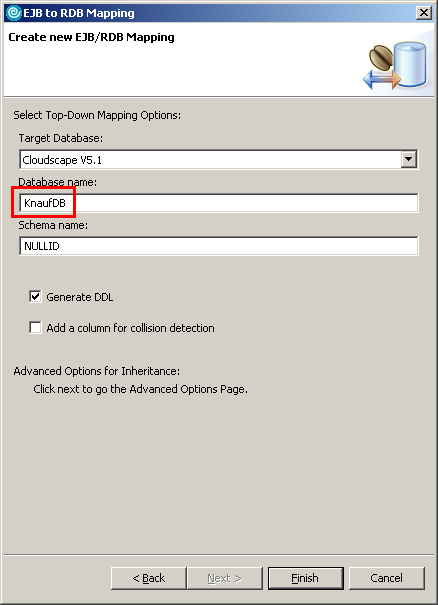This screenshot has width=438, height=605.
Task: Click the swirl application icon in title bar
Action: 14,13
